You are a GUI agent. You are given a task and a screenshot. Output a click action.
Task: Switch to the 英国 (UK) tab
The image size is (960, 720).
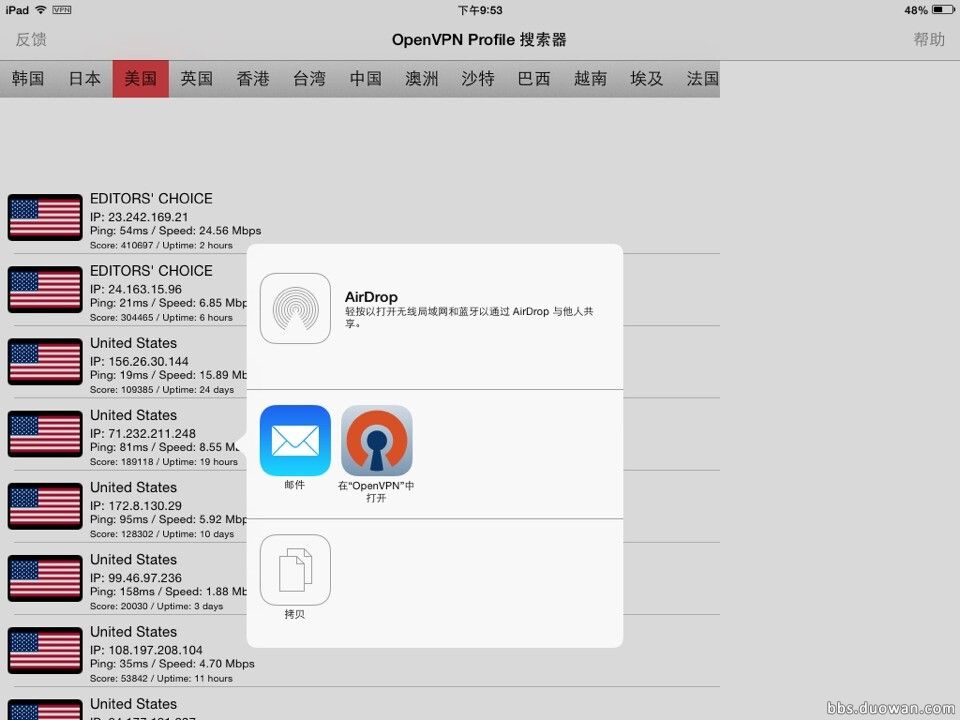pyautogui.click(x=197, y=78)
